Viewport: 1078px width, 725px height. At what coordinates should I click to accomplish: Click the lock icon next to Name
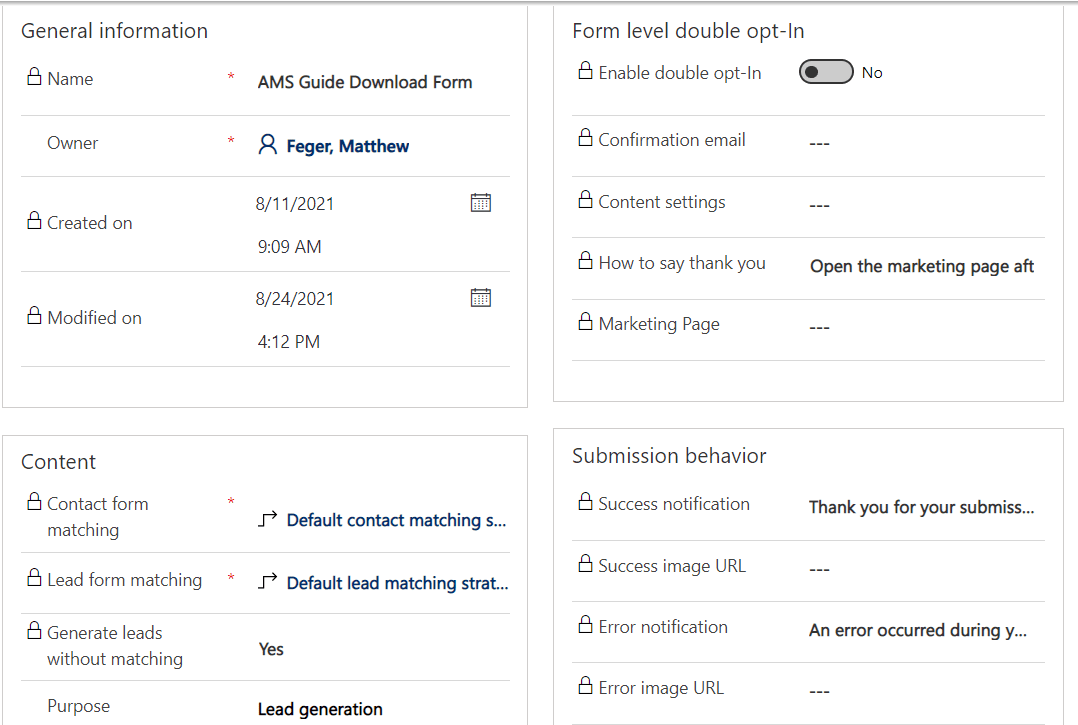click(x=35, y=77)
